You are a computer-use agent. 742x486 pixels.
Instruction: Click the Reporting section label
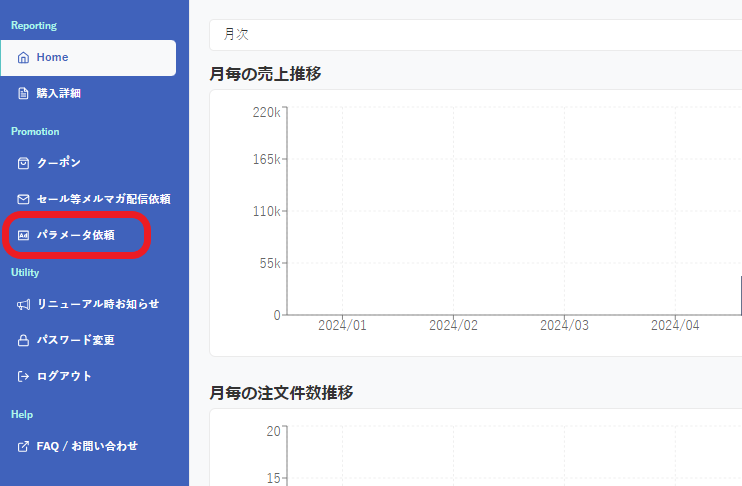coord(34,26)
